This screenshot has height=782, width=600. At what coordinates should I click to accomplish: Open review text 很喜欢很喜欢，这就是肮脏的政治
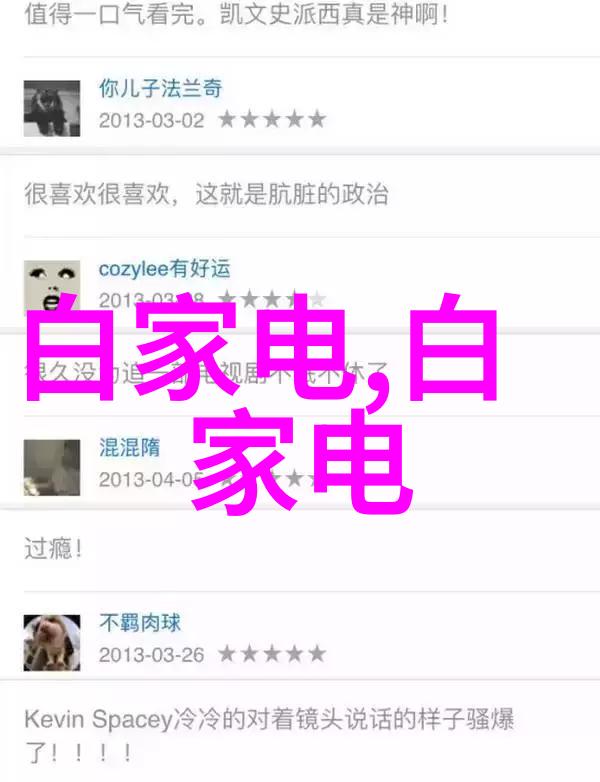[x=206, y=194]
